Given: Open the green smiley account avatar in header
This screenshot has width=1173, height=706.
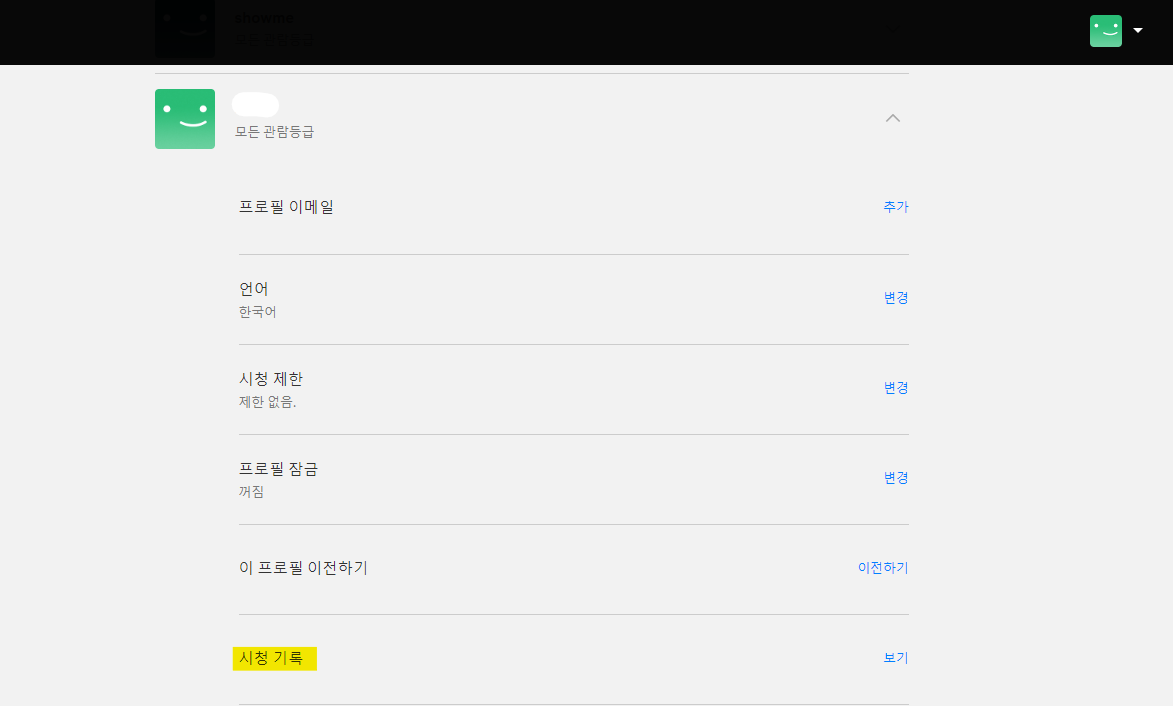Looking at the screenshot, I should tap(1106, 31).
